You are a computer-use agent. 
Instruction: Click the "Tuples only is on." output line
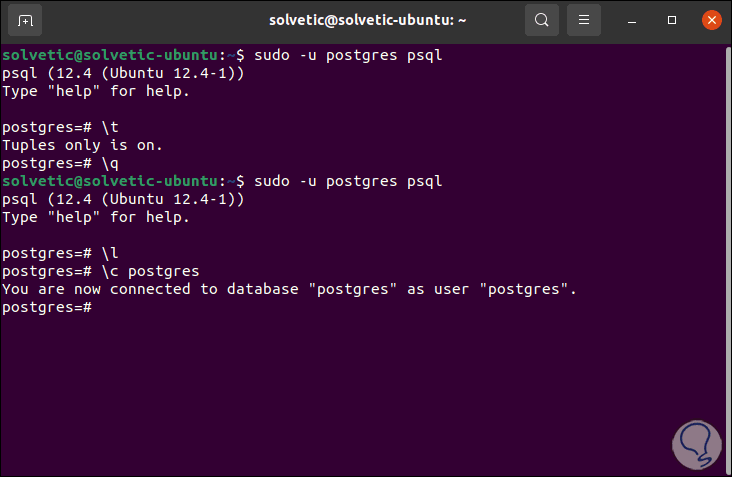[82, 145]
